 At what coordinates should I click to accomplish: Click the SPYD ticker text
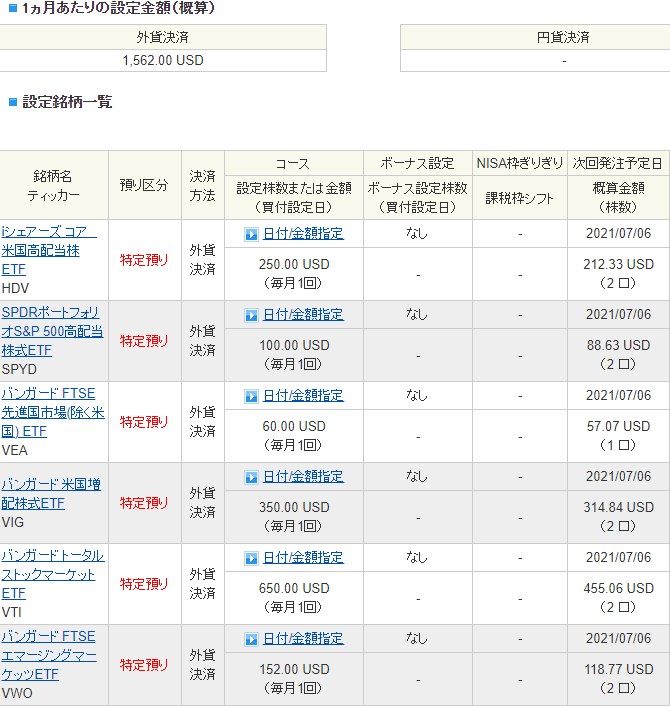(19, 369)
